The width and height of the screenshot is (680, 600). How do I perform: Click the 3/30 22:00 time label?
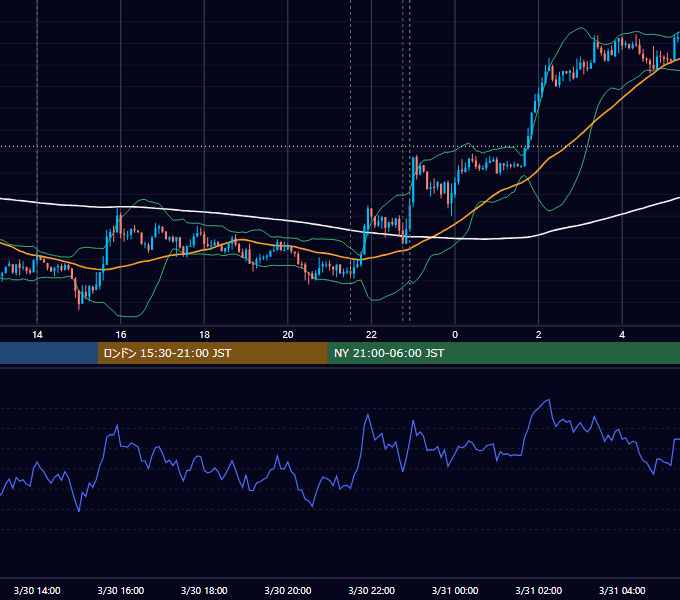371,590
